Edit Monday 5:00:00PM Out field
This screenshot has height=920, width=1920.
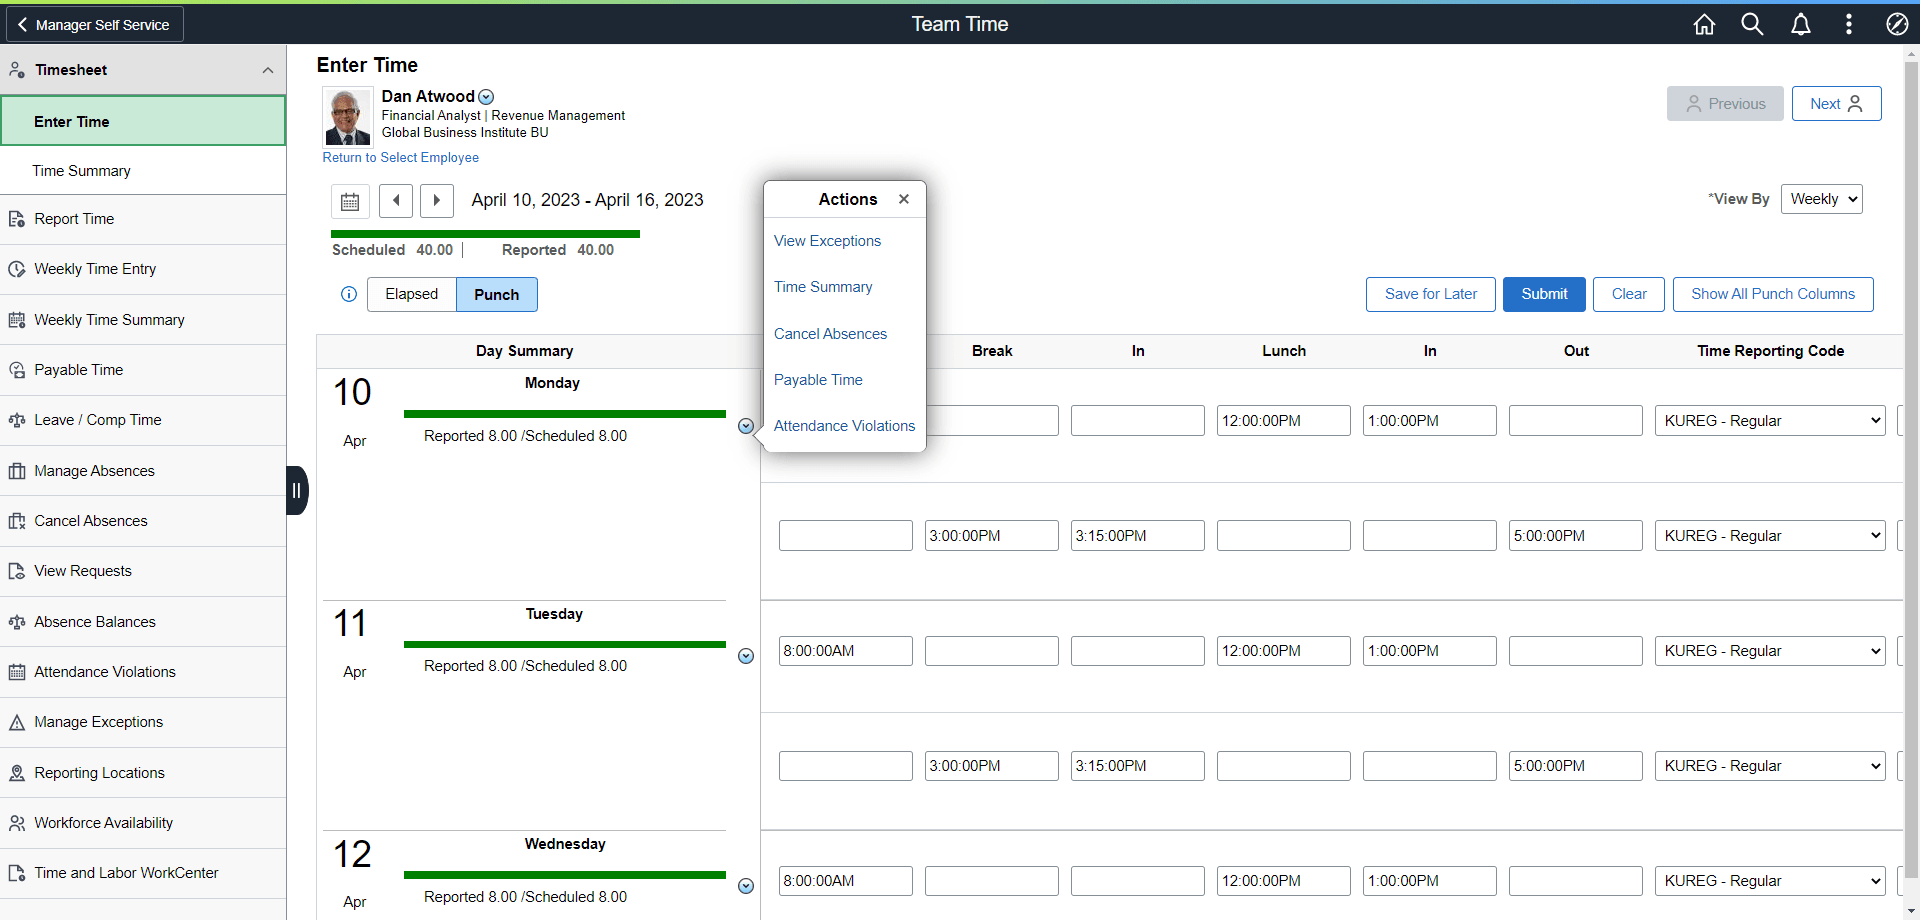[x=1576, y=536]
